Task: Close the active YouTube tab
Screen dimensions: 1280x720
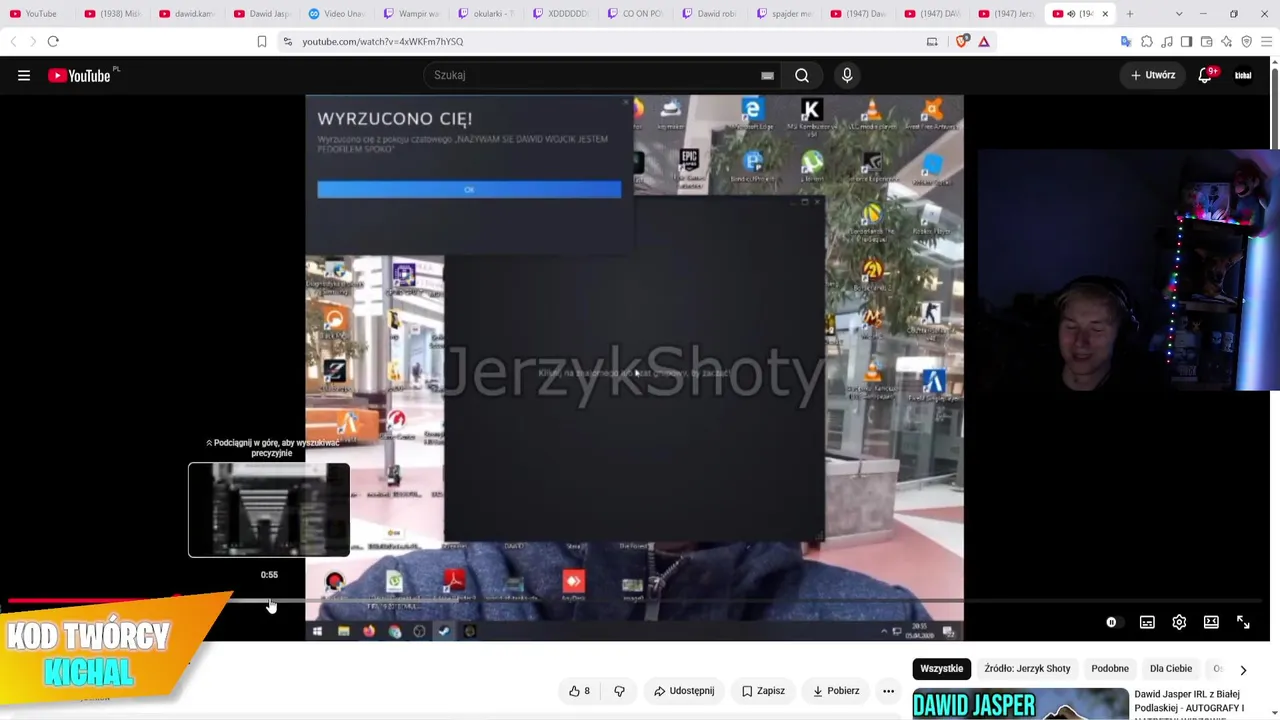Action: tap(1105, 14)
